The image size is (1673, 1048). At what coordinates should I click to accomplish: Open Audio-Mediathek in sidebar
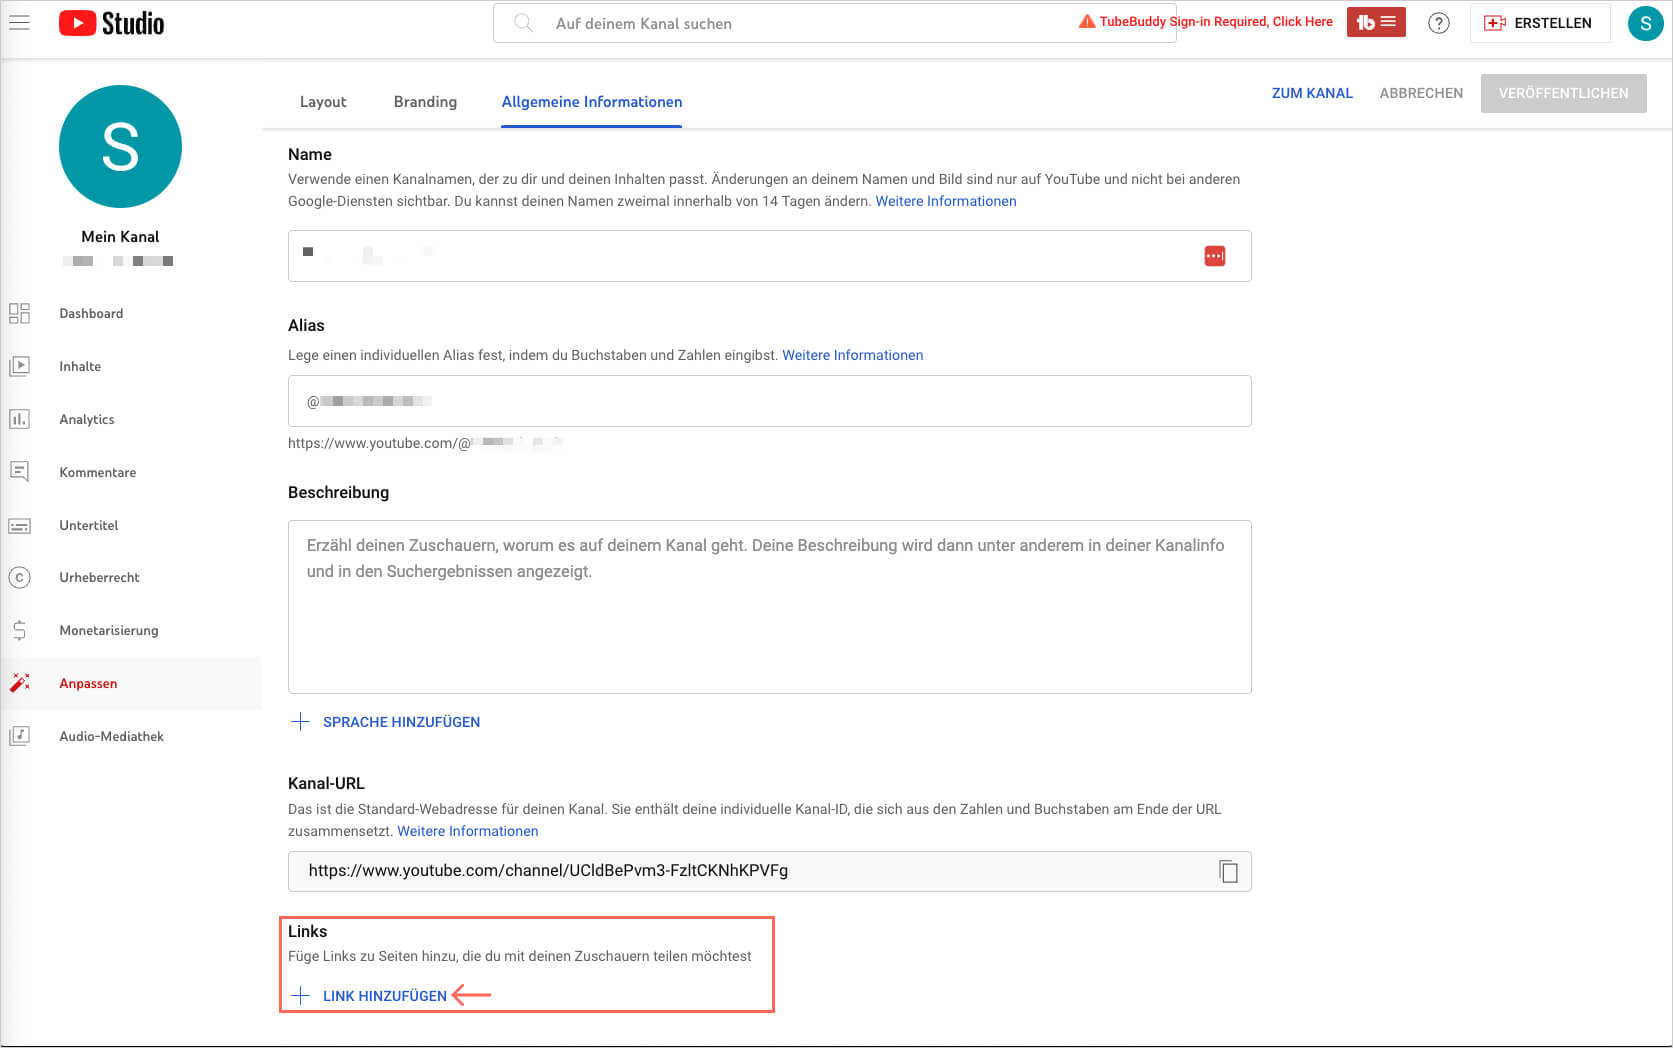[x=111, y=736]
